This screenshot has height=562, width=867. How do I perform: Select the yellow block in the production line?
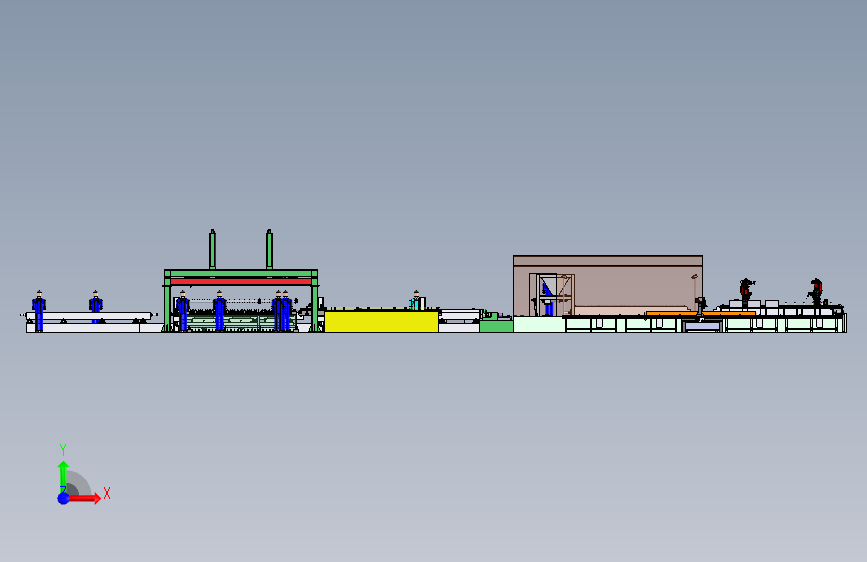(x=381, y=321)
